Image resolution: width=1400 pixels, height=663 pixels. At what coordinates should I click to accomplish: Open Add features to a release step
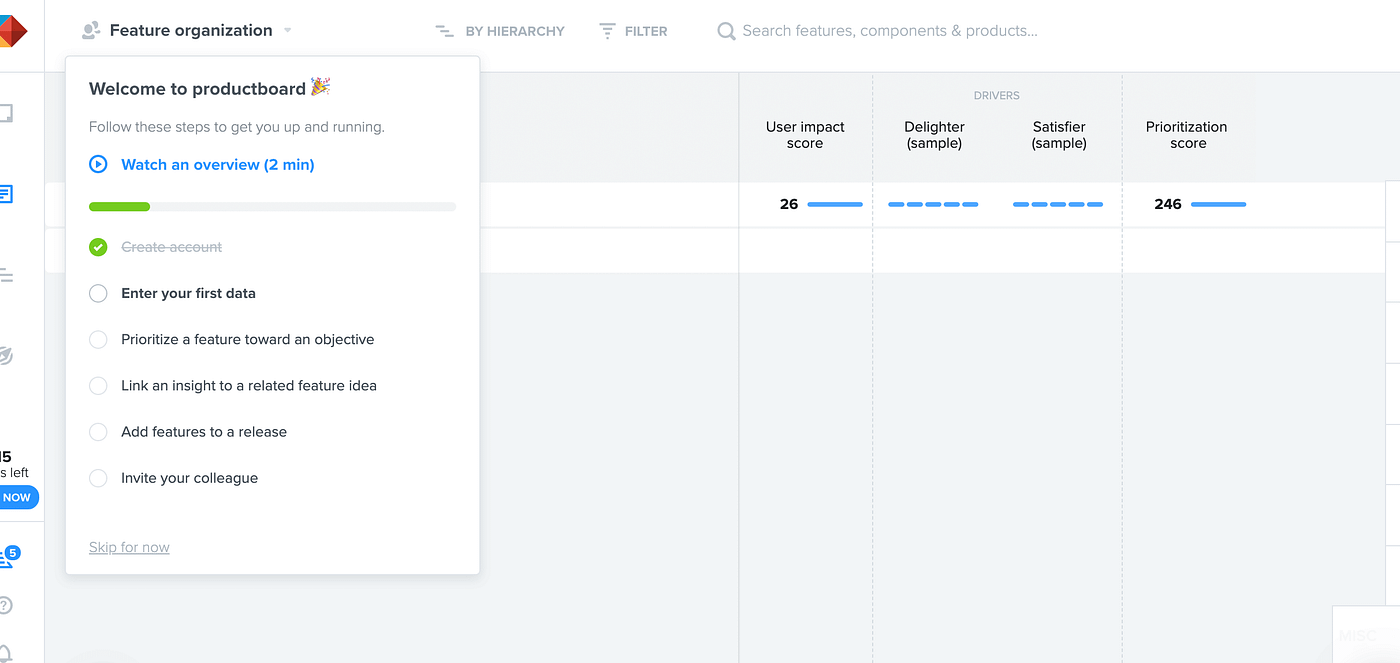click(204, 432)
